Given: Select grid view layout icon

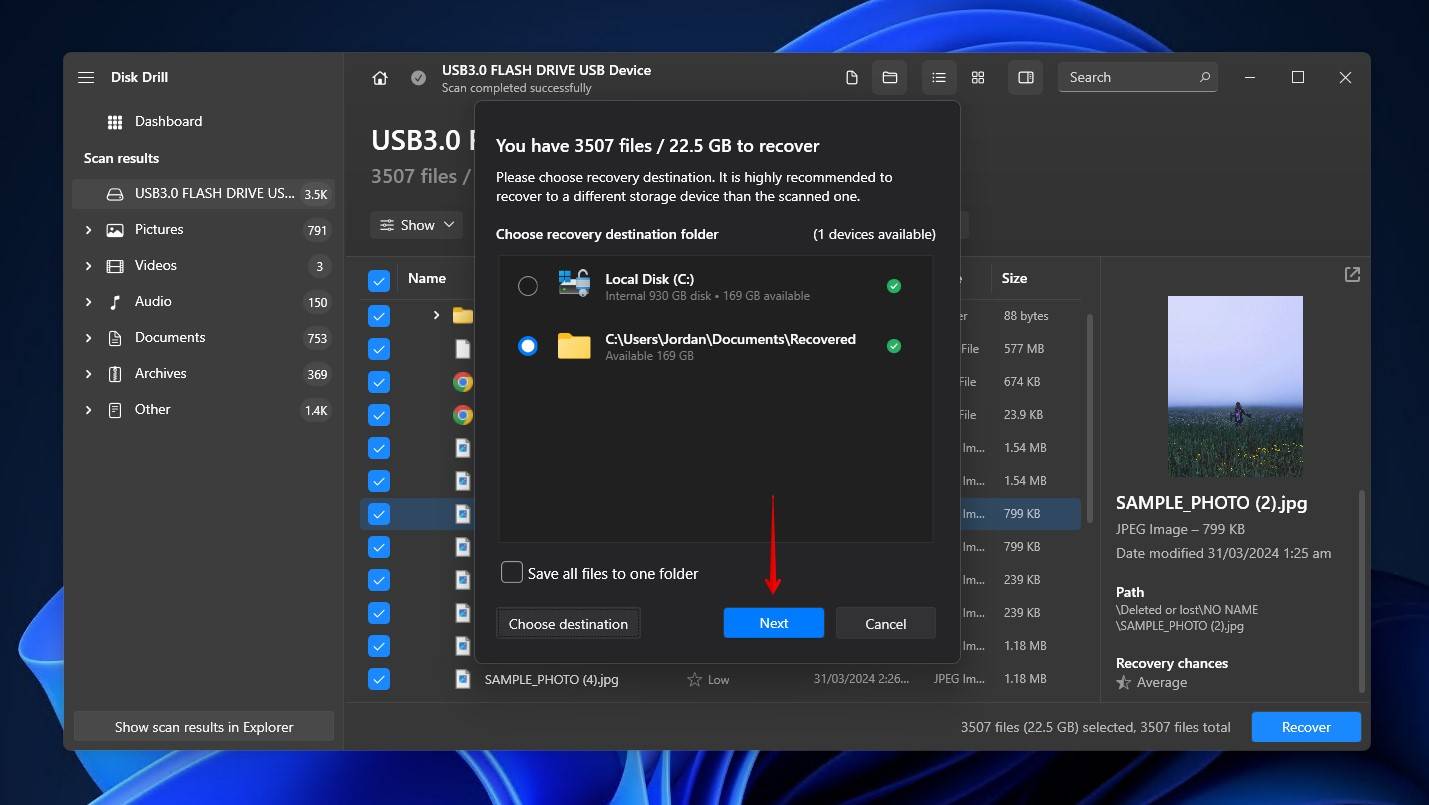Looking at the screenshot, I should [978, 77].
